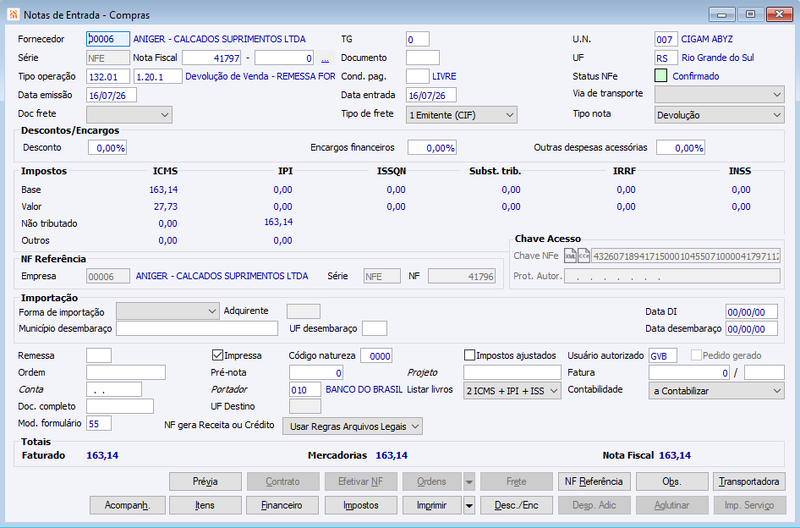Expand the Contabilidade dropdown
Image resolution: width=800 pixels, height=528 pixels.
716,391
